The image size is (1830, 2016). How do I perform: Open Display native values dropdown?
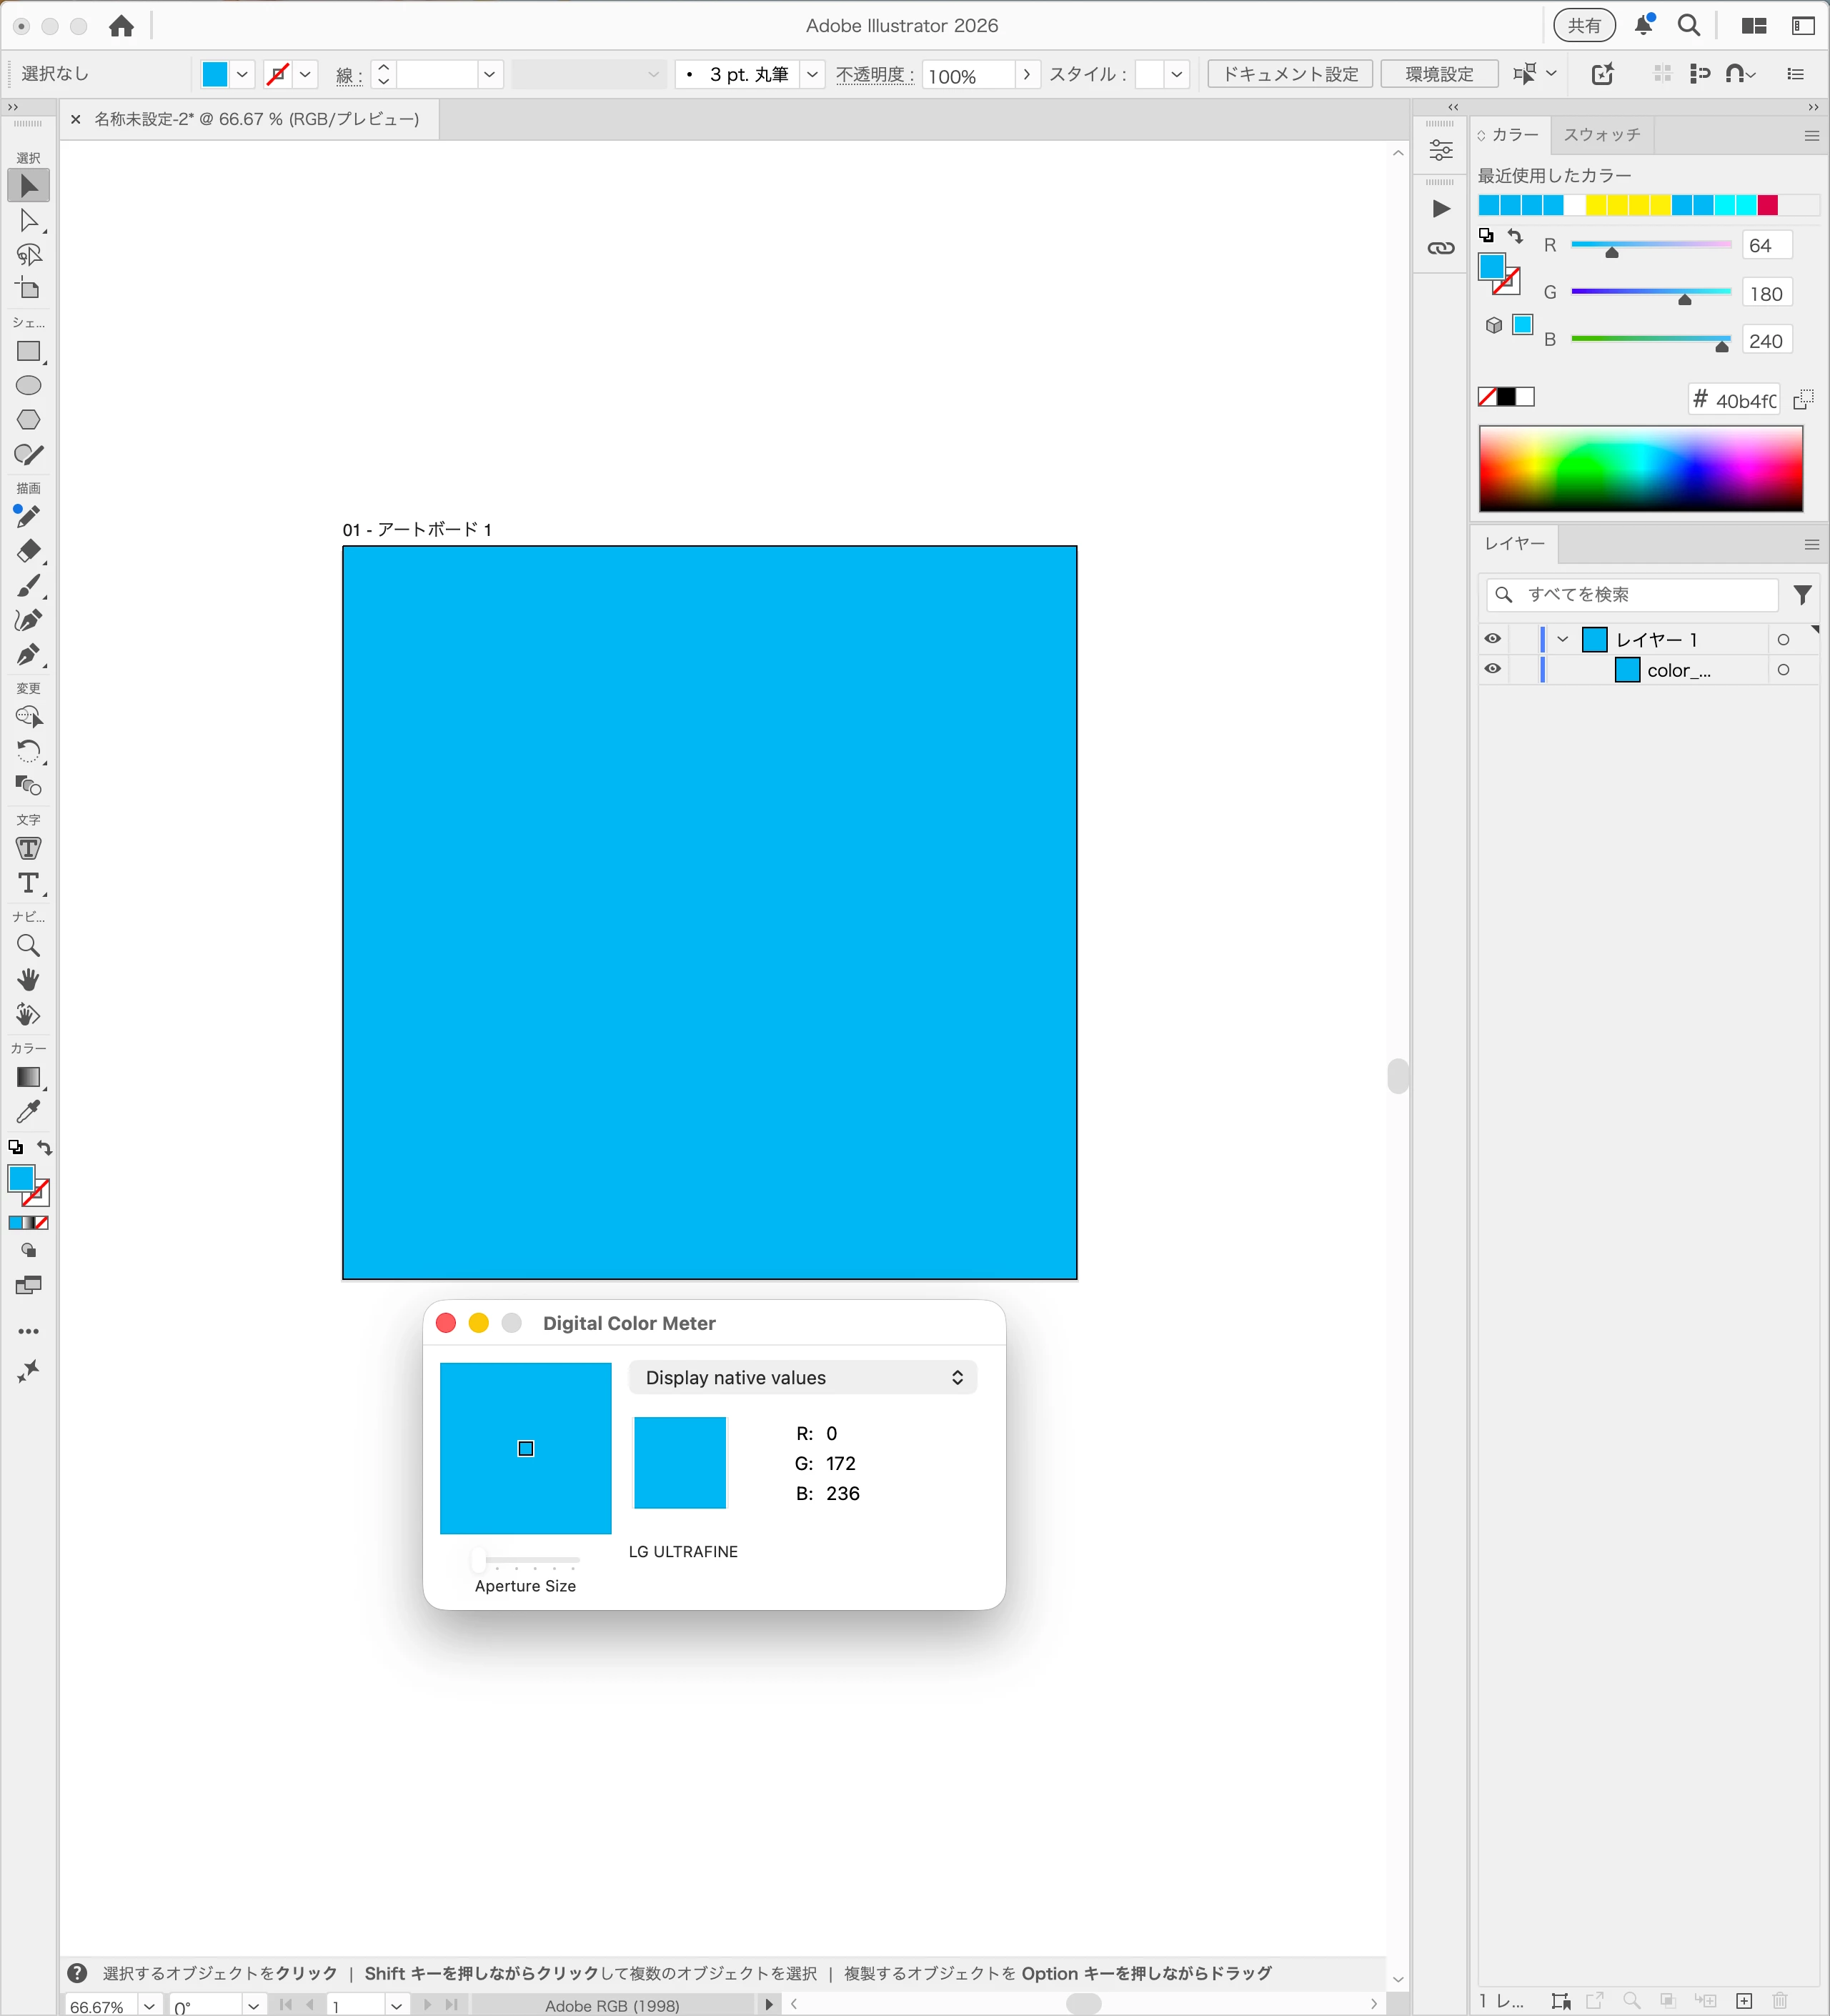(x=802, y=1378)
